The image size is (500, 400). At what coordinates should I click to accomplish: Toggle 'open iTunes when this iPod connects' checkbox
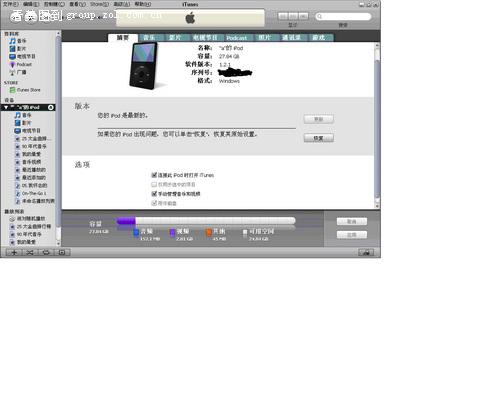[x=154, y=175]
